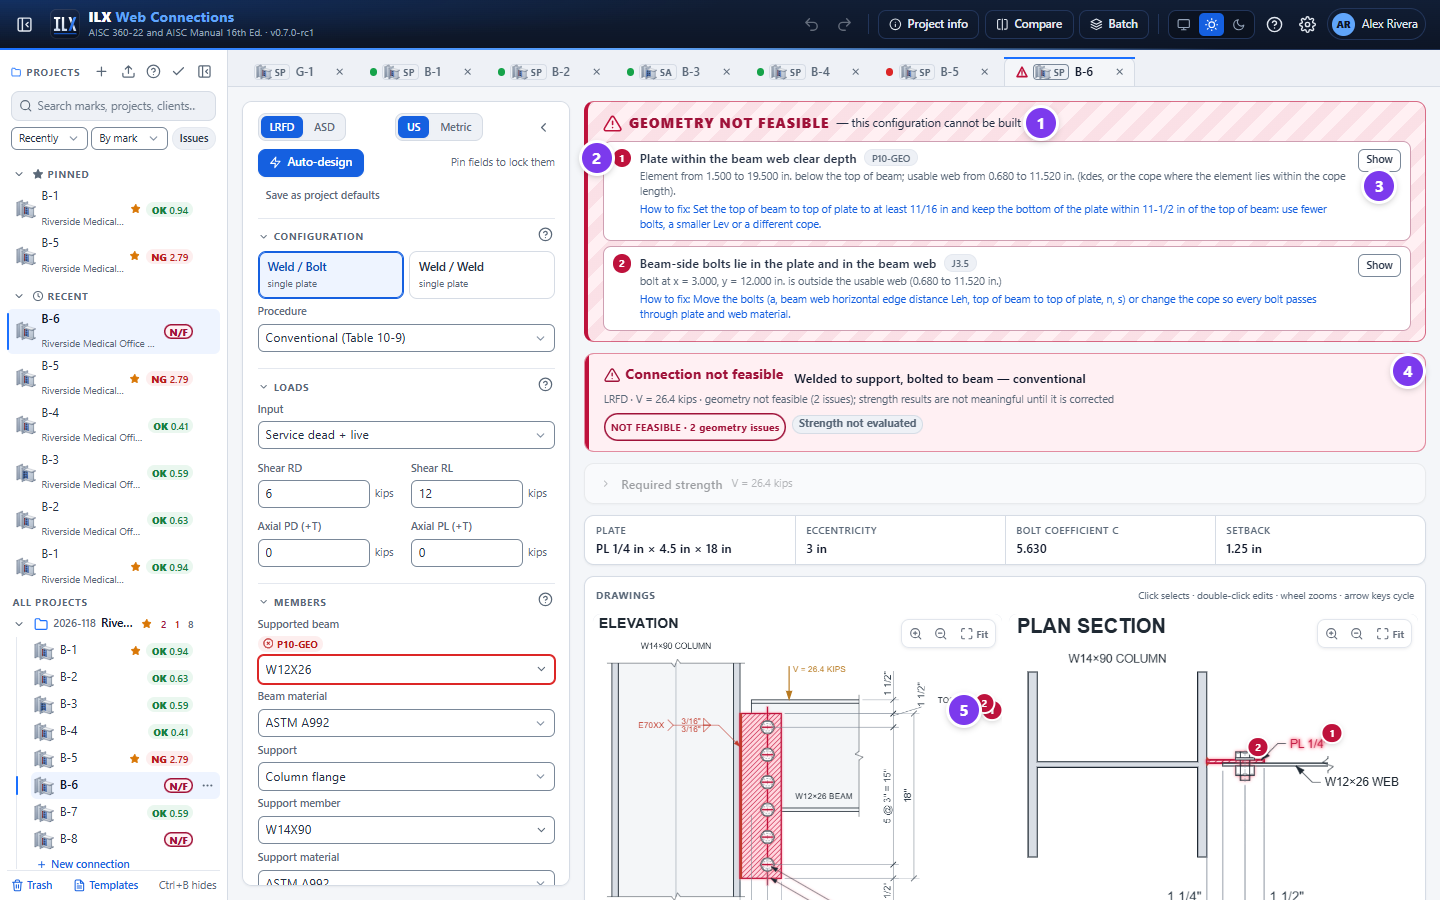Click the upload icon in Projects header
Viewport: 1440px width, 900px height.
pos(128,72)
